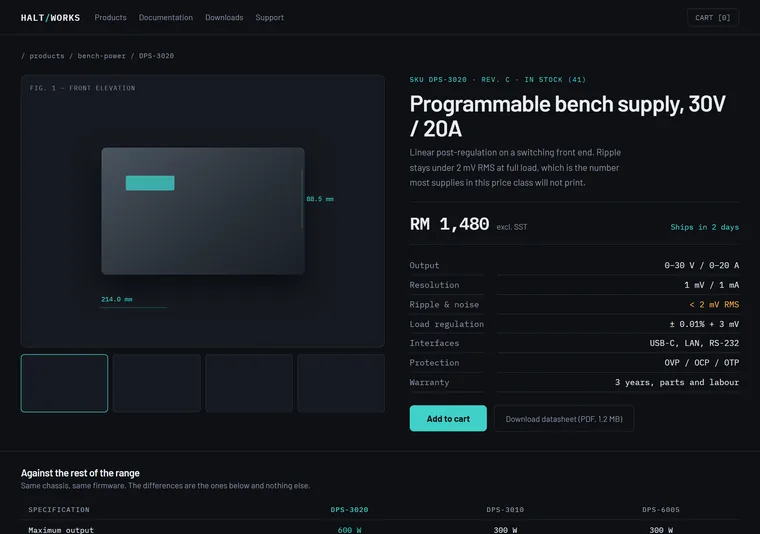Click the '600 W' table cell
The height and width of the screenshot is (534, 760).
tap(349, 530)
